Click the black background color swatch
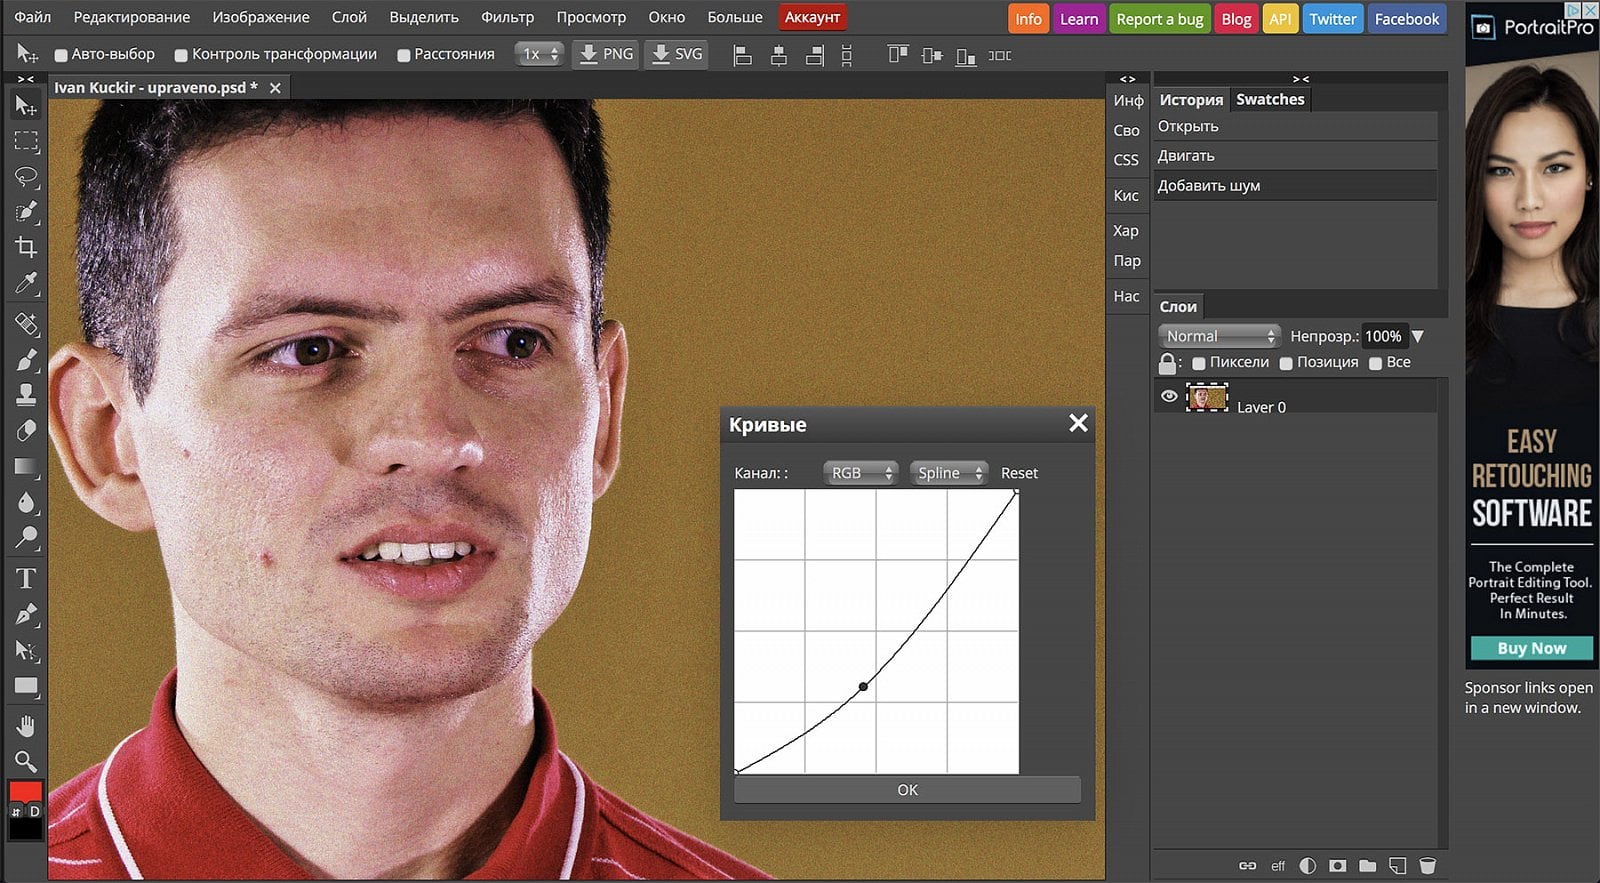1600x883 pixels. click(25, 829)
